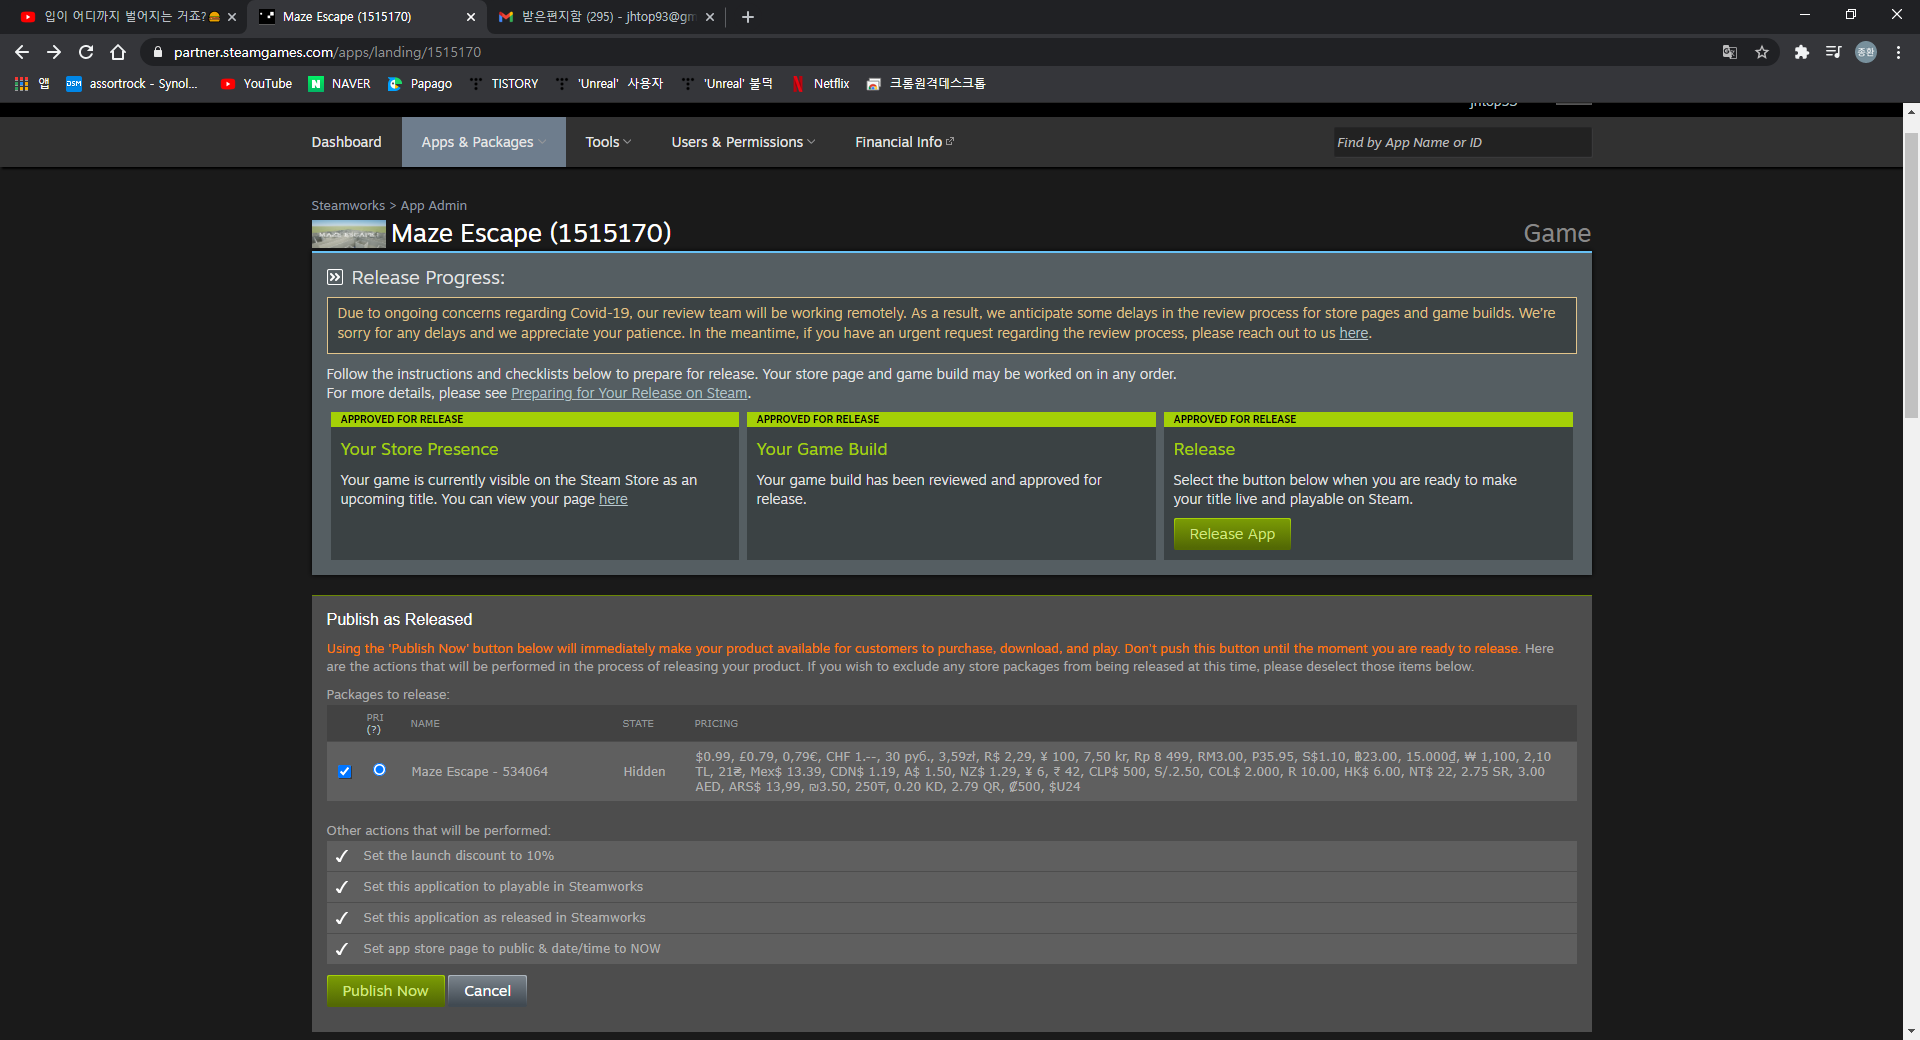Uncheck the Maze Escape - 534064 package checkbox

(345, 771)
